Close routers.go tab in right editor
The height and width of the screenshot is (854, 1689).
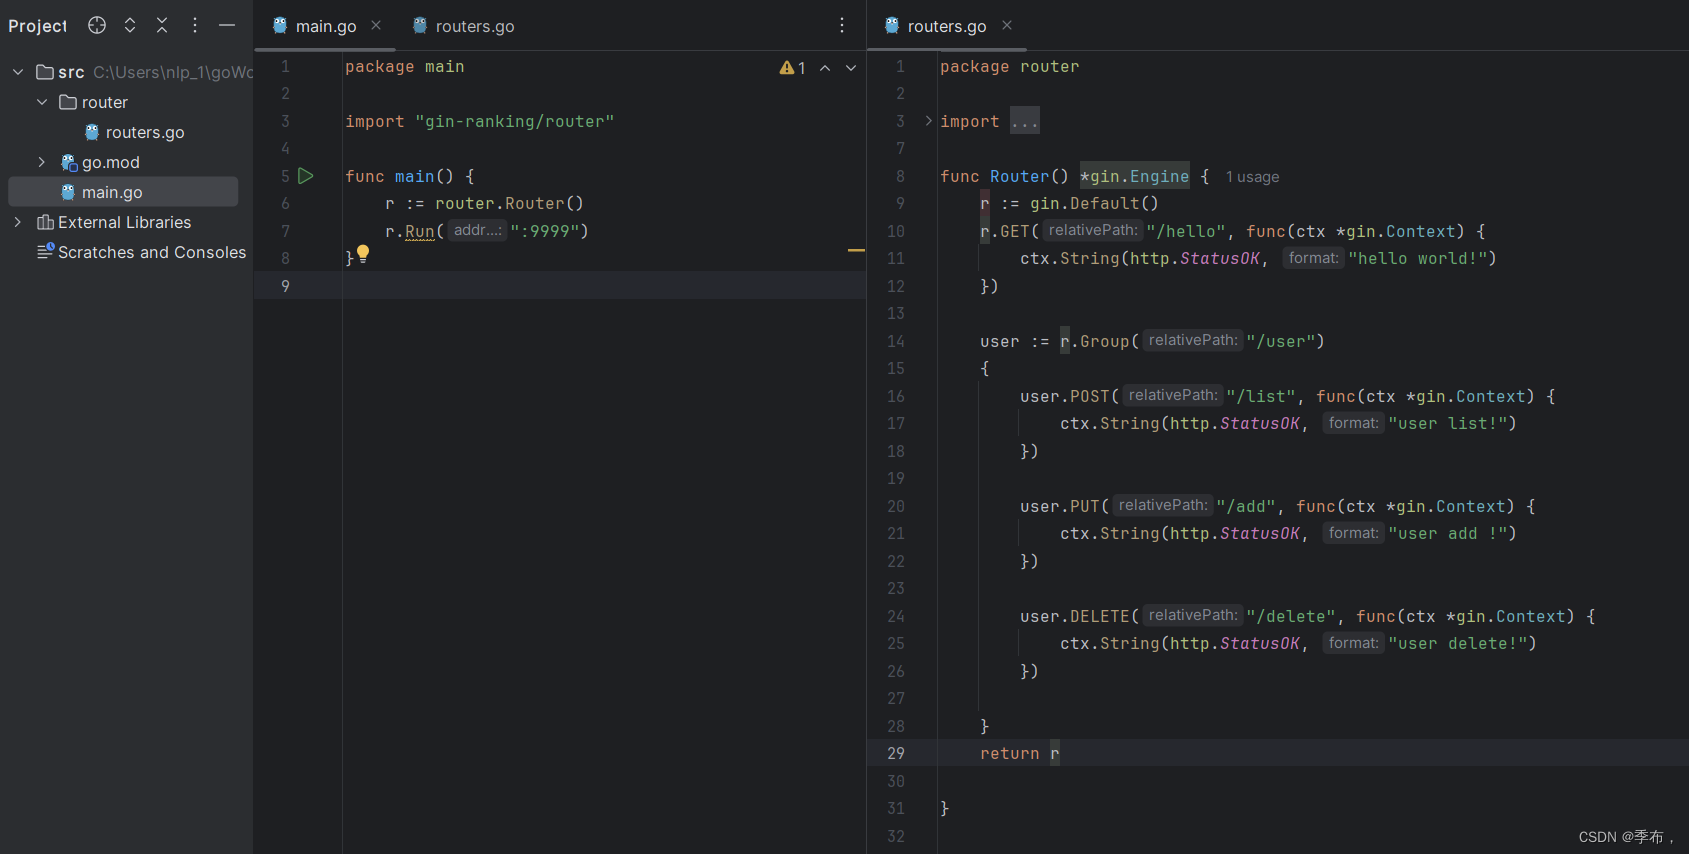point(1007,25)
